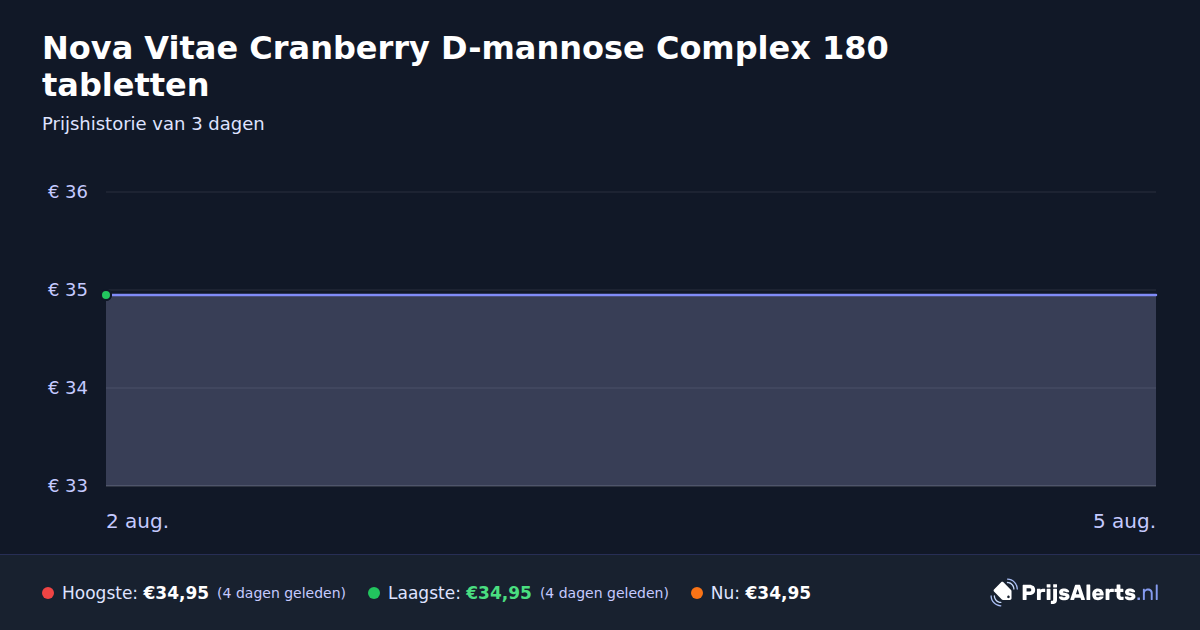Click the green Laagste €34,95 value
Viewport: 1200px width, 630px height.
498,593
